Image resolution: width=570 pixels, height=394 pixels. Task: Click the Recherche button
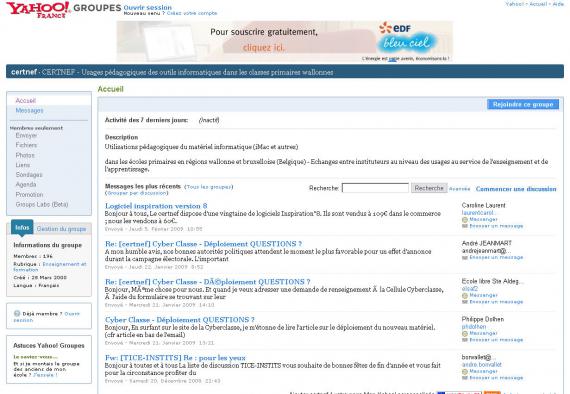pos(429,188)
